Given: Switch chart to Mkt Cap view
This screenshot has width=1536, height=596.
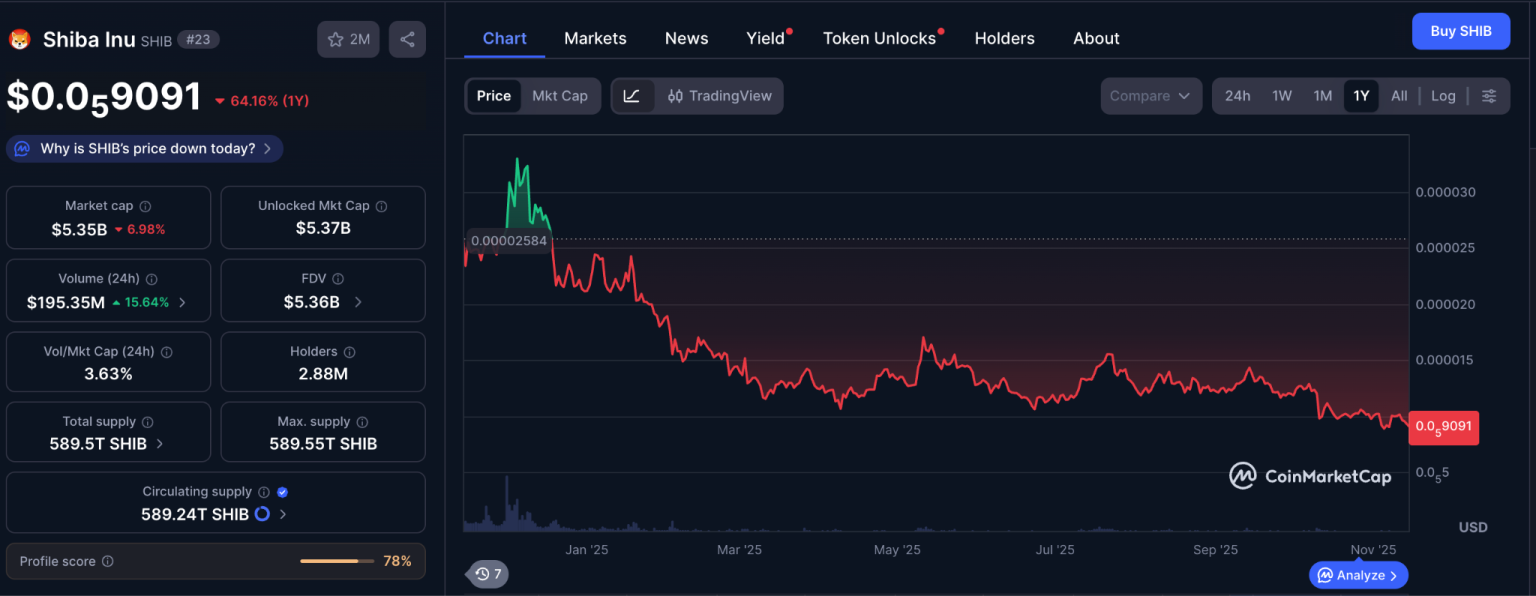Looking at the screenshot, I should coord(559,96).
